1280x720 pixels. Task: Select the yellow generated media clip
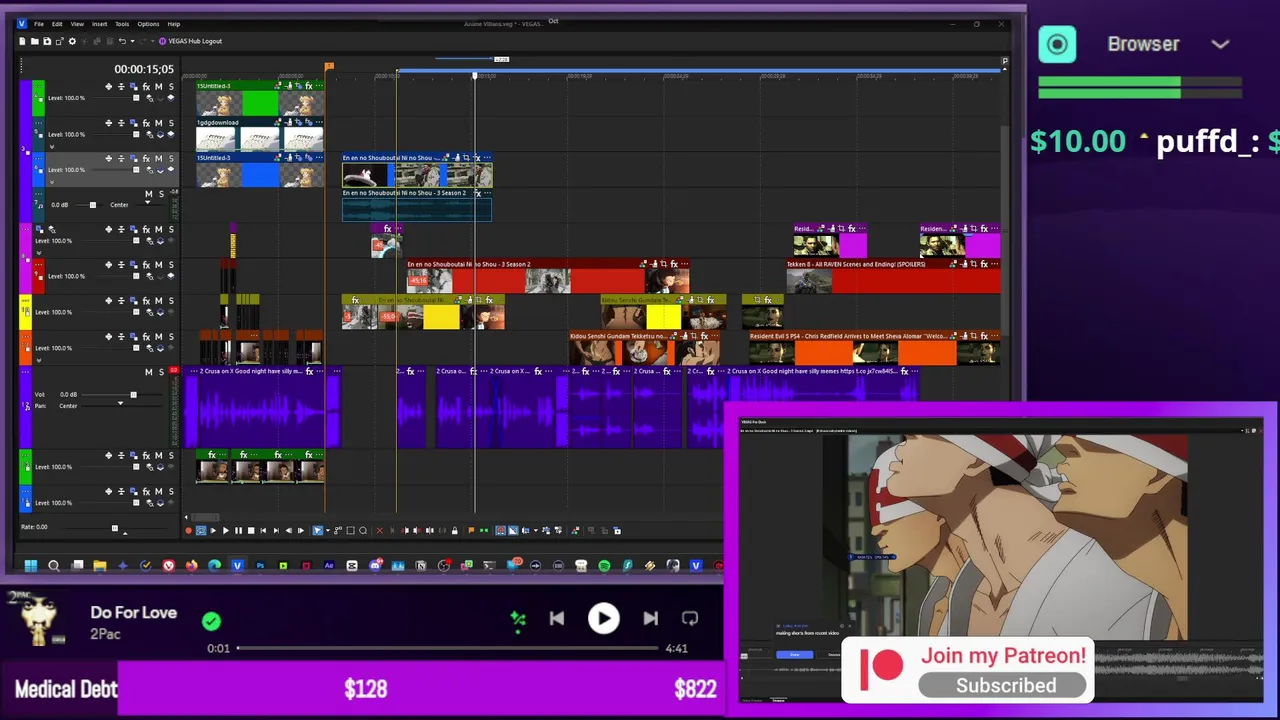pos(441,318)
